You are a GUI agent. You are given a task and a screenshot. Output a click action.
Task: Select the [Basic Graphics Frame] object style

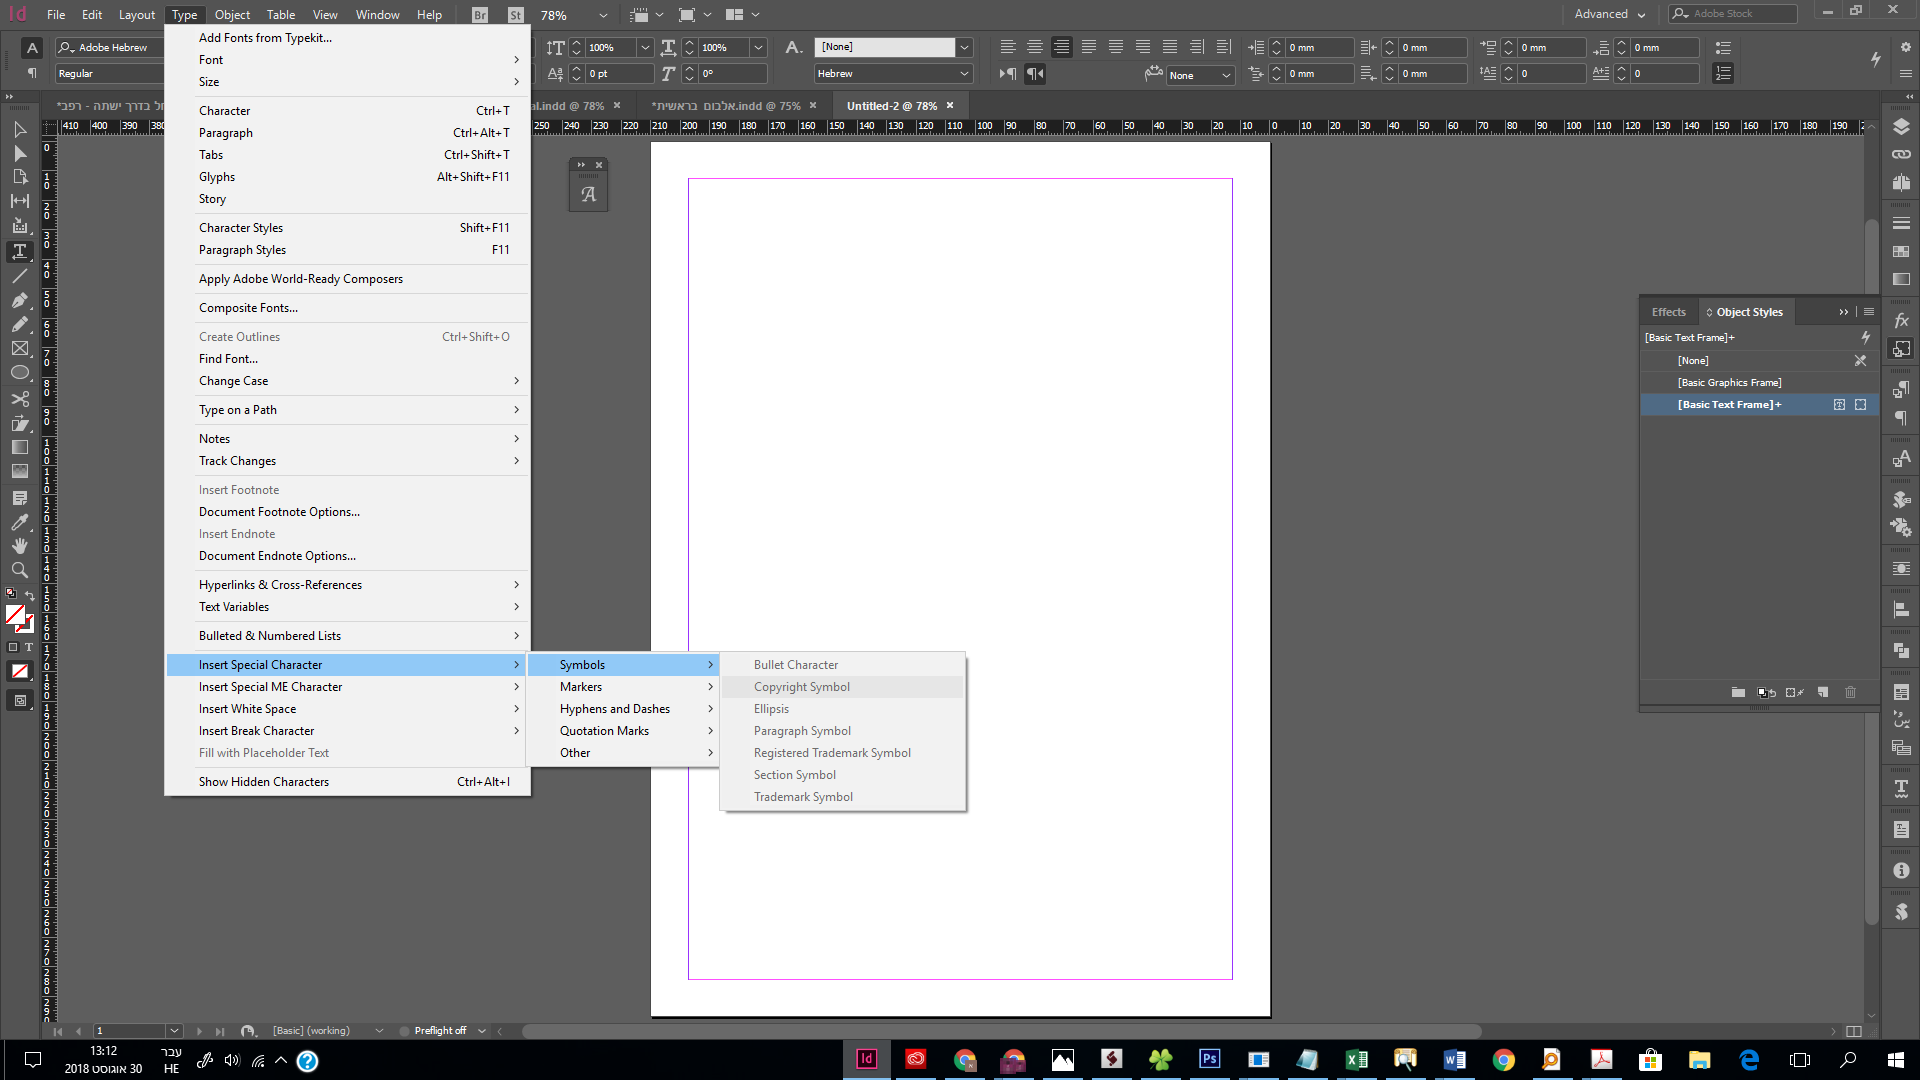[1729, 382]
